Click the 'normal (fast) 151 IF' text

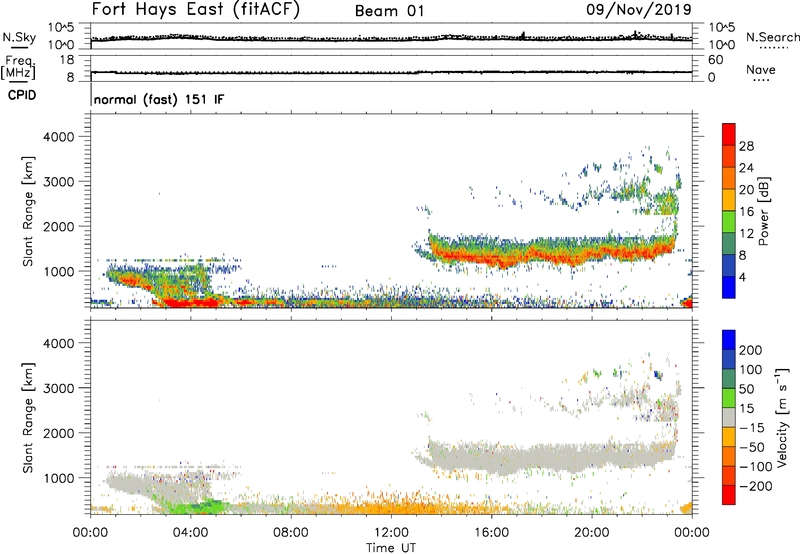tap(159, 99)
